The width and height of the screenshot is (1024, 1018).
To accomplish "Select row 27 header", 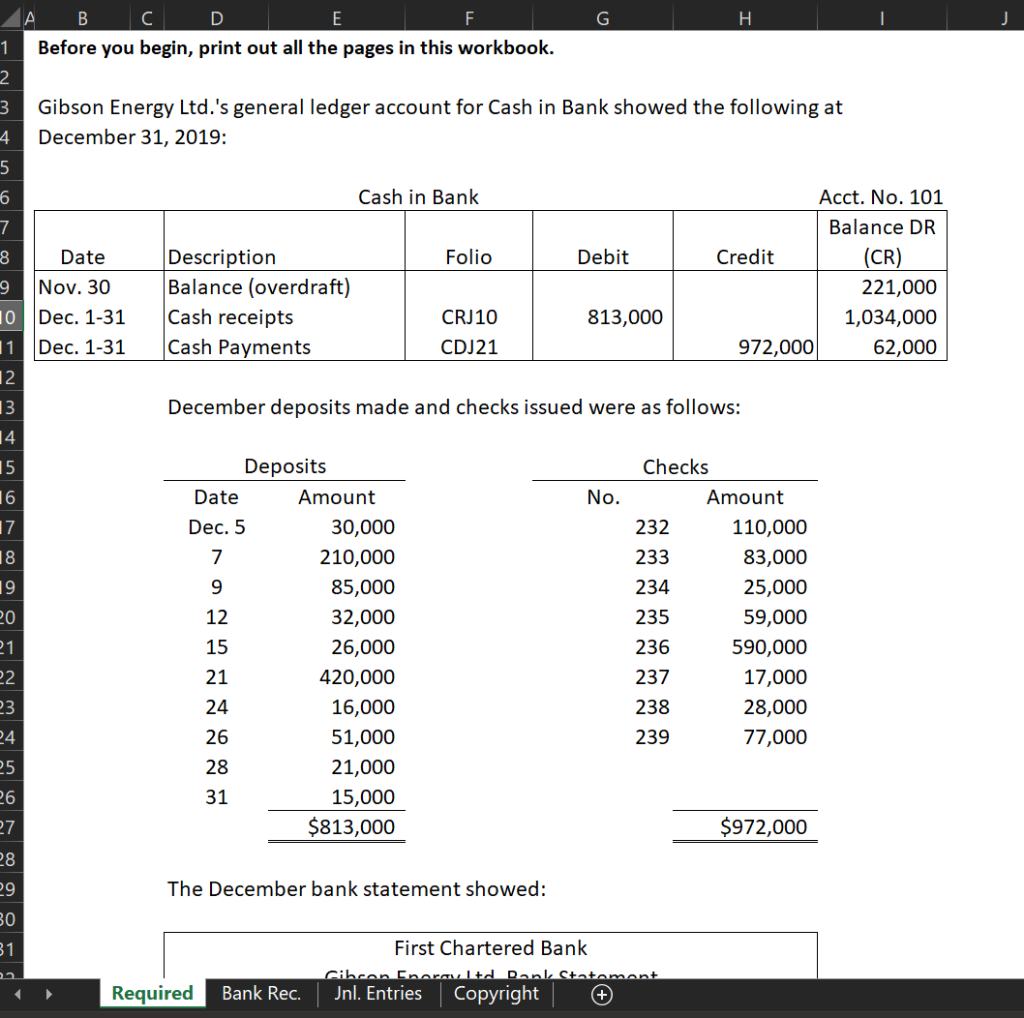I will pos(11,827).
